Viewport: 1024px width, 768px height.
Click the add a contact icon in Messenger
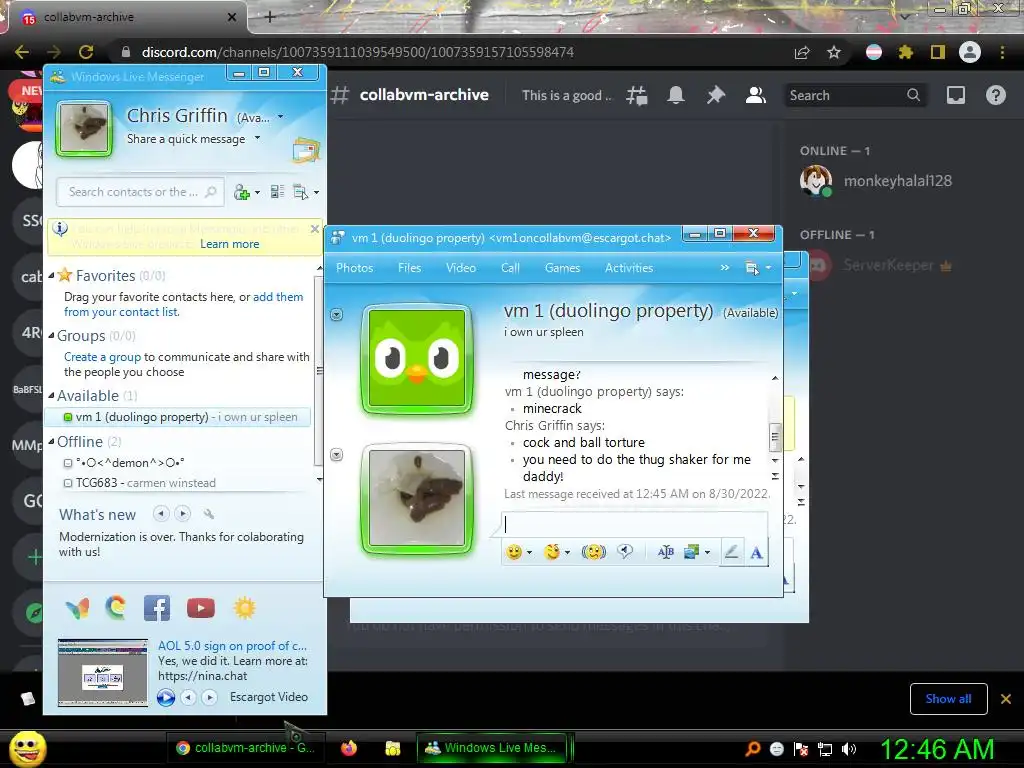click(x=242, y=192)
